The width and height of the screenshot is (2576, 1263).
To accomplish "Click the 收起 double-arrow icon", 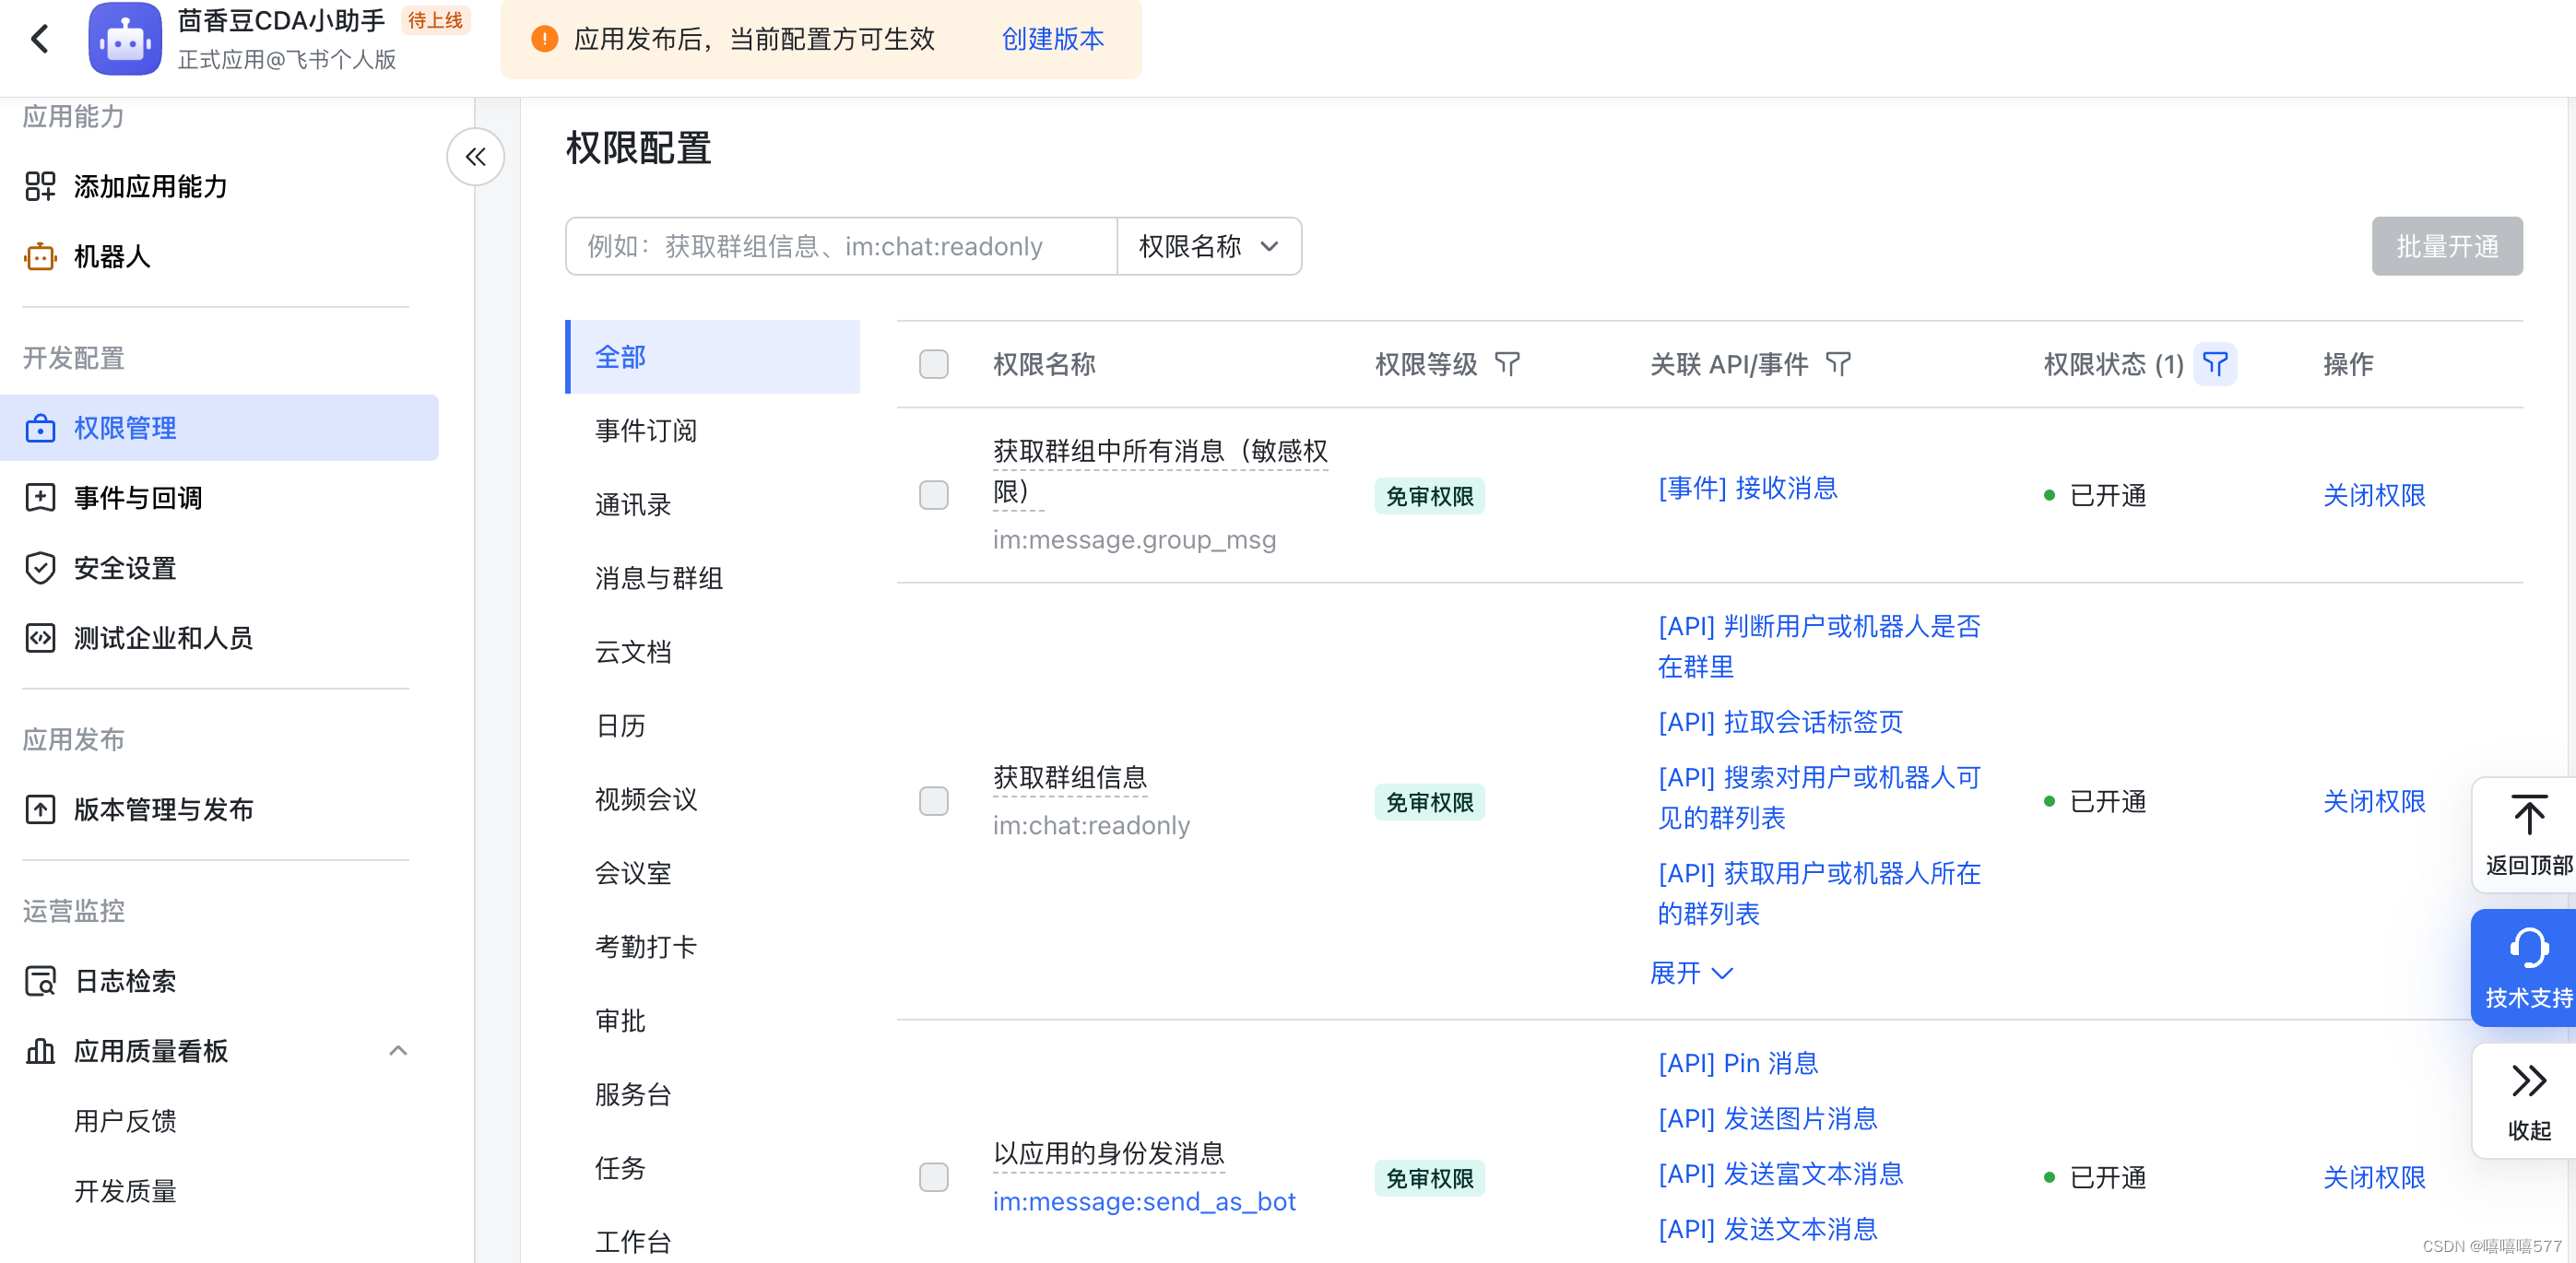I will click(2528, 1081).
